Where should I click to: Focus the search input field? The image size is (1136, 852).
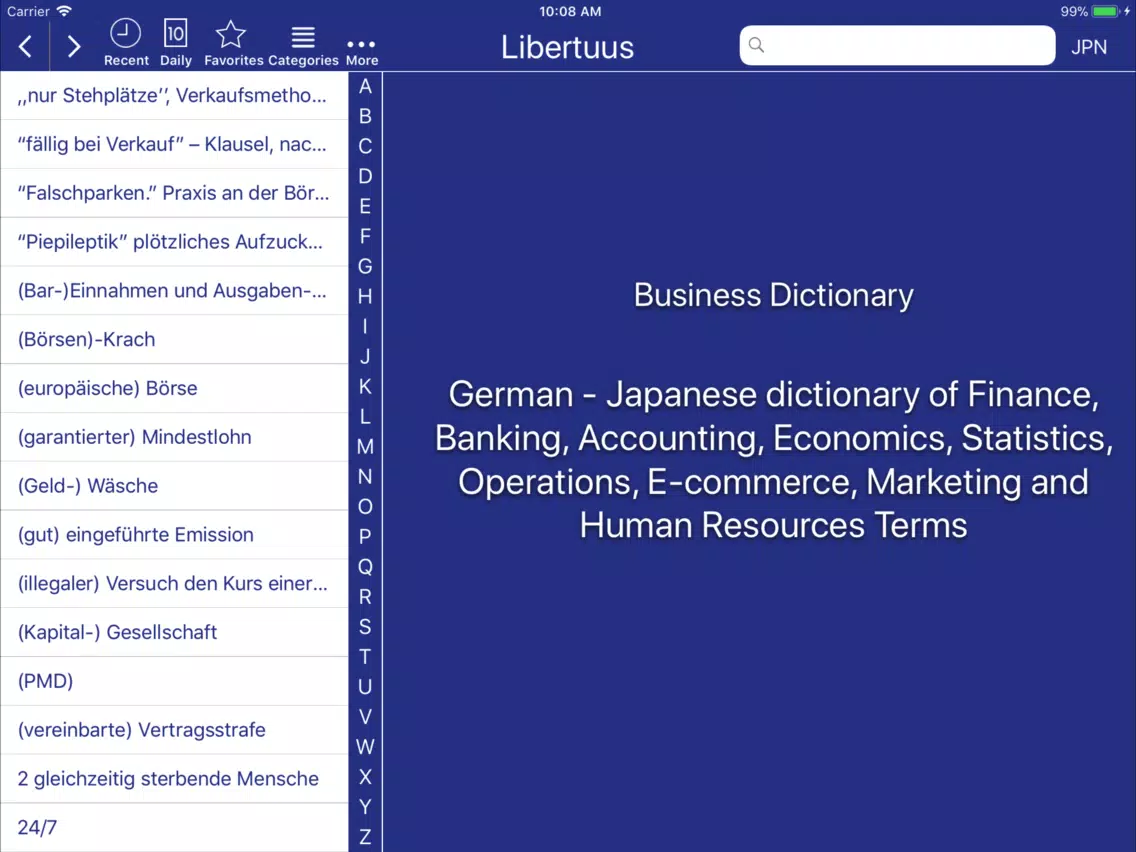click(x=897, y=46)
